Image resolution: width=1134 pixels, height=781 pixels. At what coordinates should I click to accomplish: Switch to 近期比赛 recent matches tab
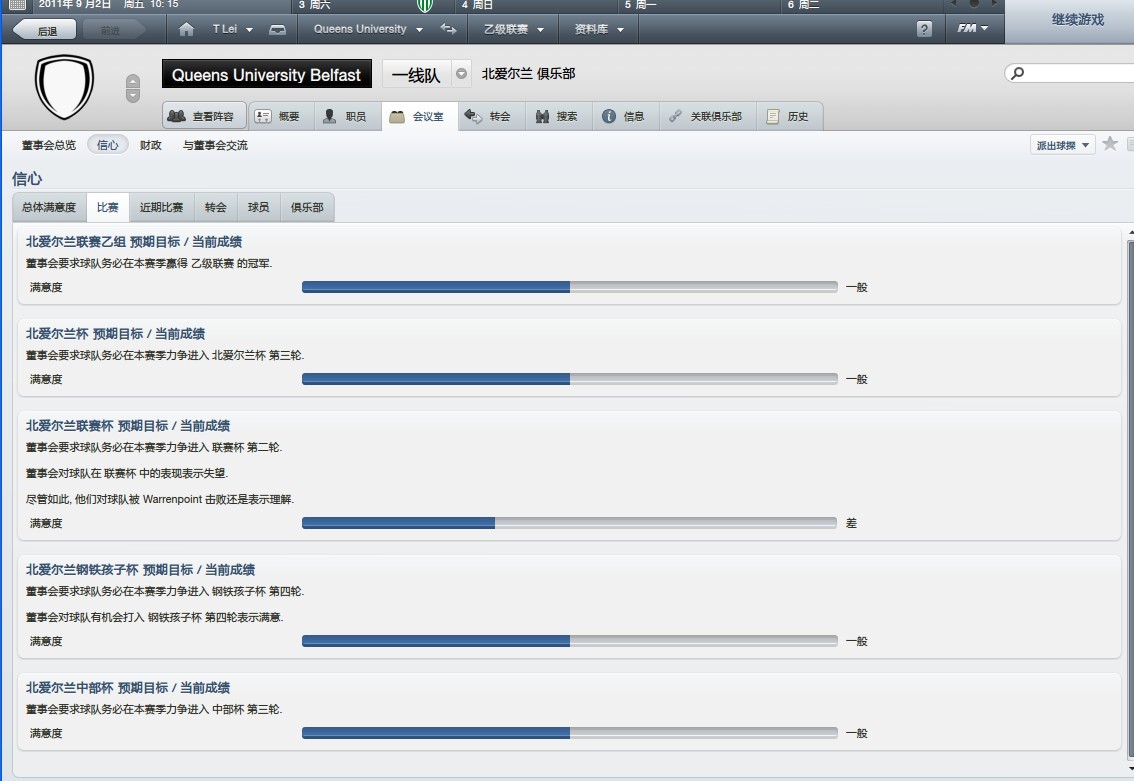(161, 208)
